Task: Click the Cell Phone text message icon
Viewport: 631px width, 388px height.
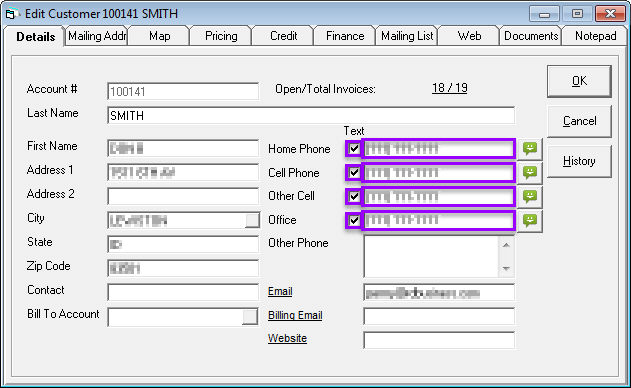Action: pos(530,173)
